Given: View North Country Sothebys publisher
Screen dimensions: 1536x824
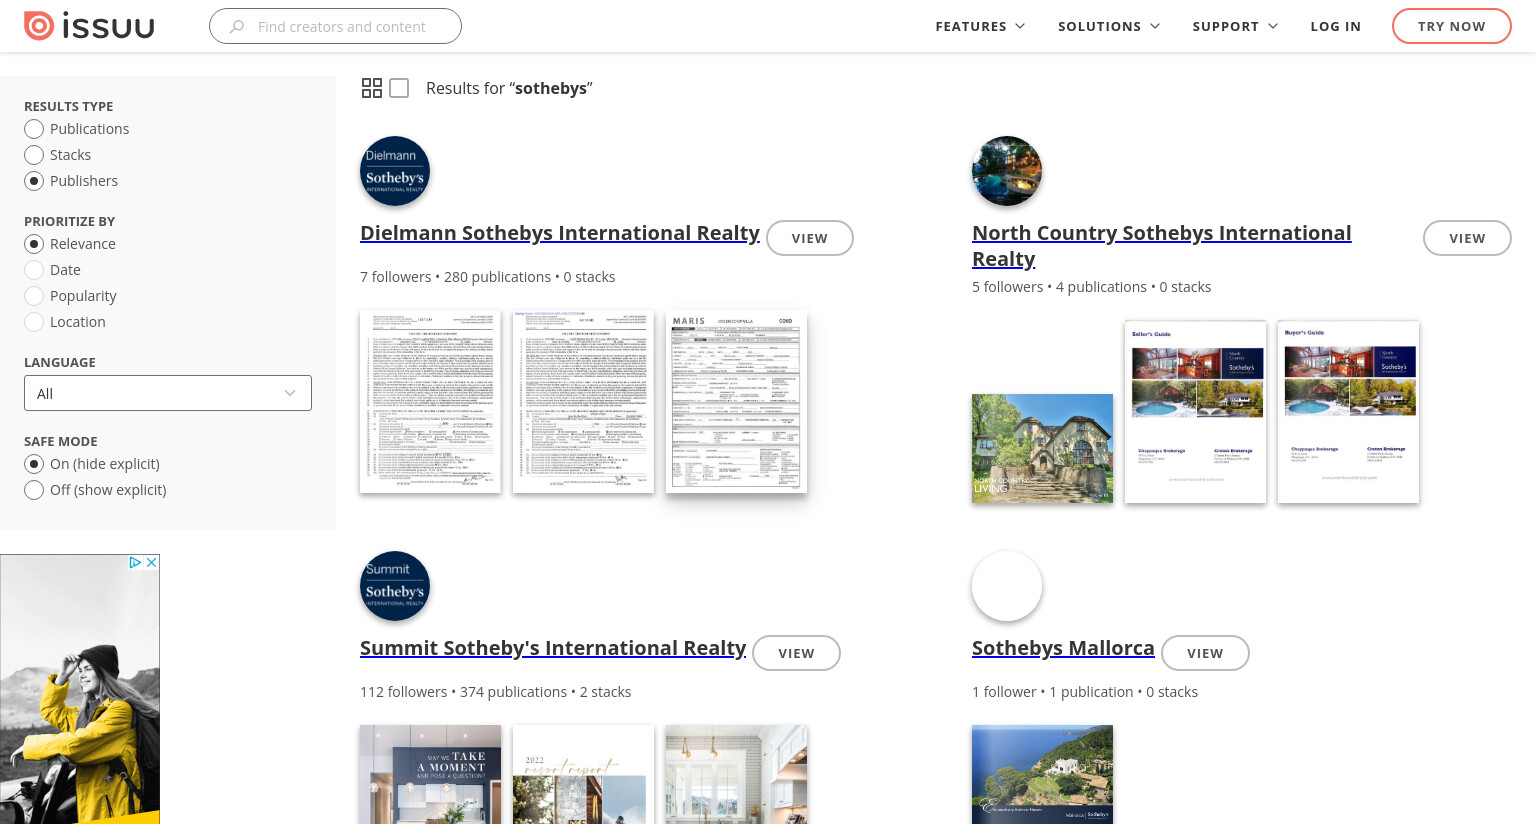Looking at the screenshot, I should click(1467, 238).
